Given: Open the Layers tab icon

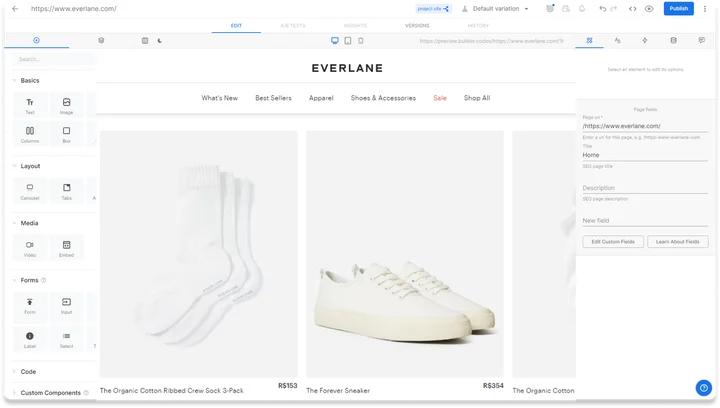Looking at the screenshot, I should [x=101, y=40].
